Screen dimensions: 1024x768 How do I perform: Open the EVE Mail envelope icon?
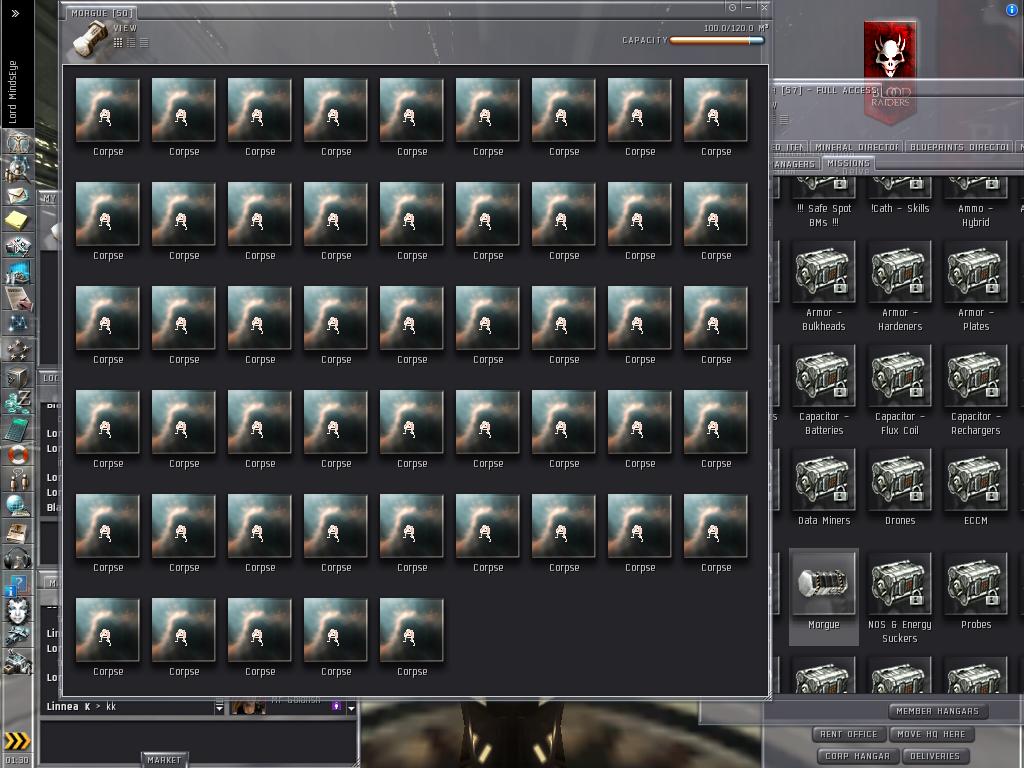18,195
